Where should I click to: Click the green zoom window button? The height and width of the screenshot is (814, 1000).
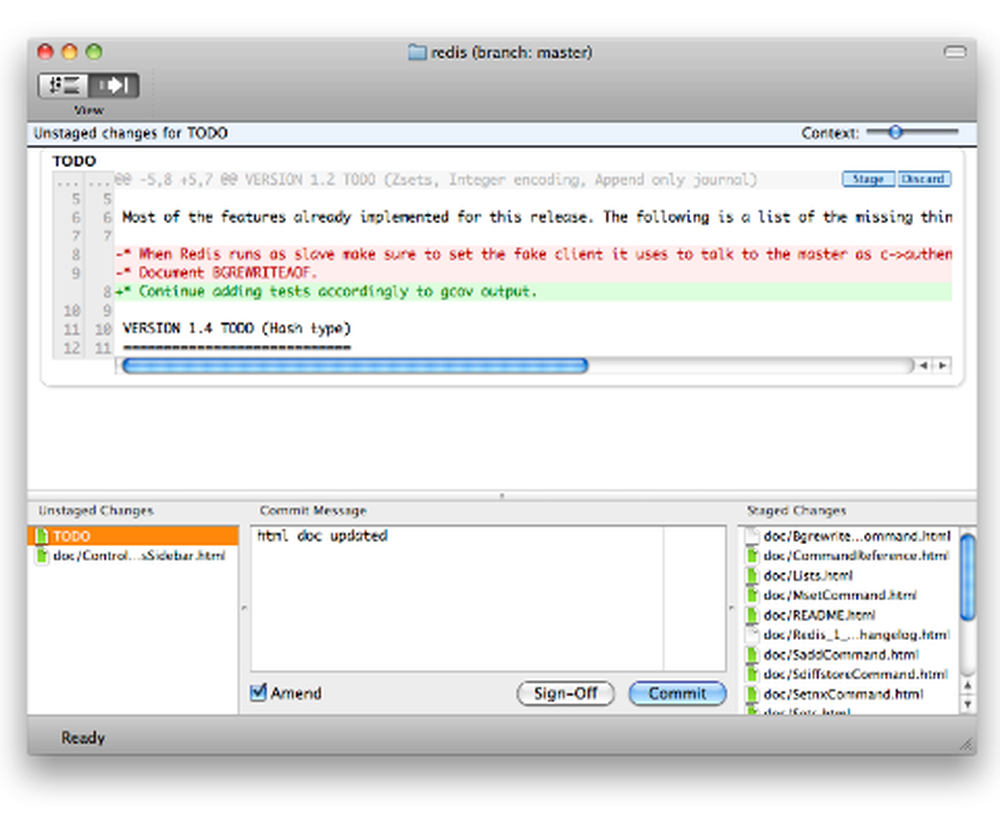point(94,52)
